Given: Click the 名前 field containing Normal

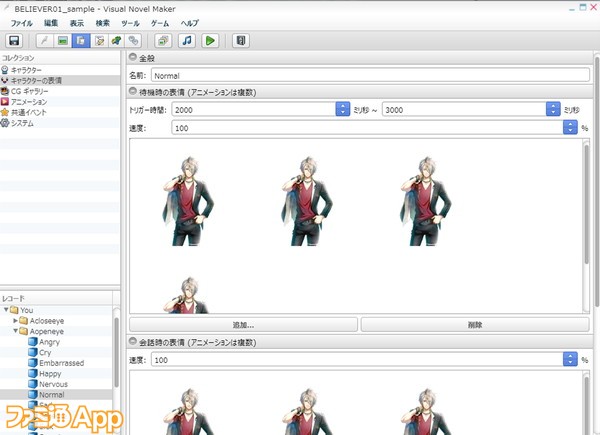Looking at the screenshot, I should click(370, 75).
